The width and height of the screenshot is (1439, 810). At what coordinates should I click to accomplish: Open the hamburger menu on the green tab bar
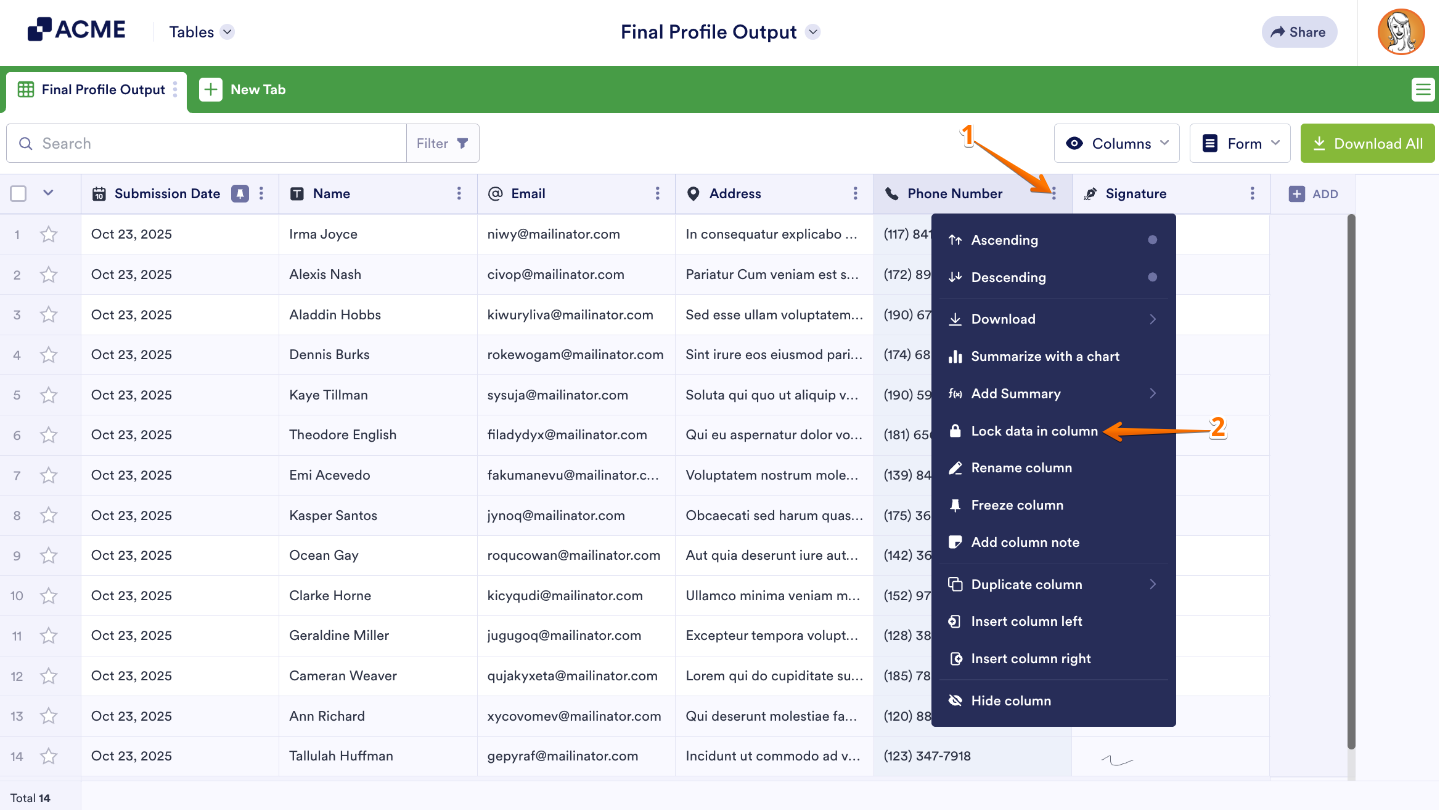point(1422,90)
